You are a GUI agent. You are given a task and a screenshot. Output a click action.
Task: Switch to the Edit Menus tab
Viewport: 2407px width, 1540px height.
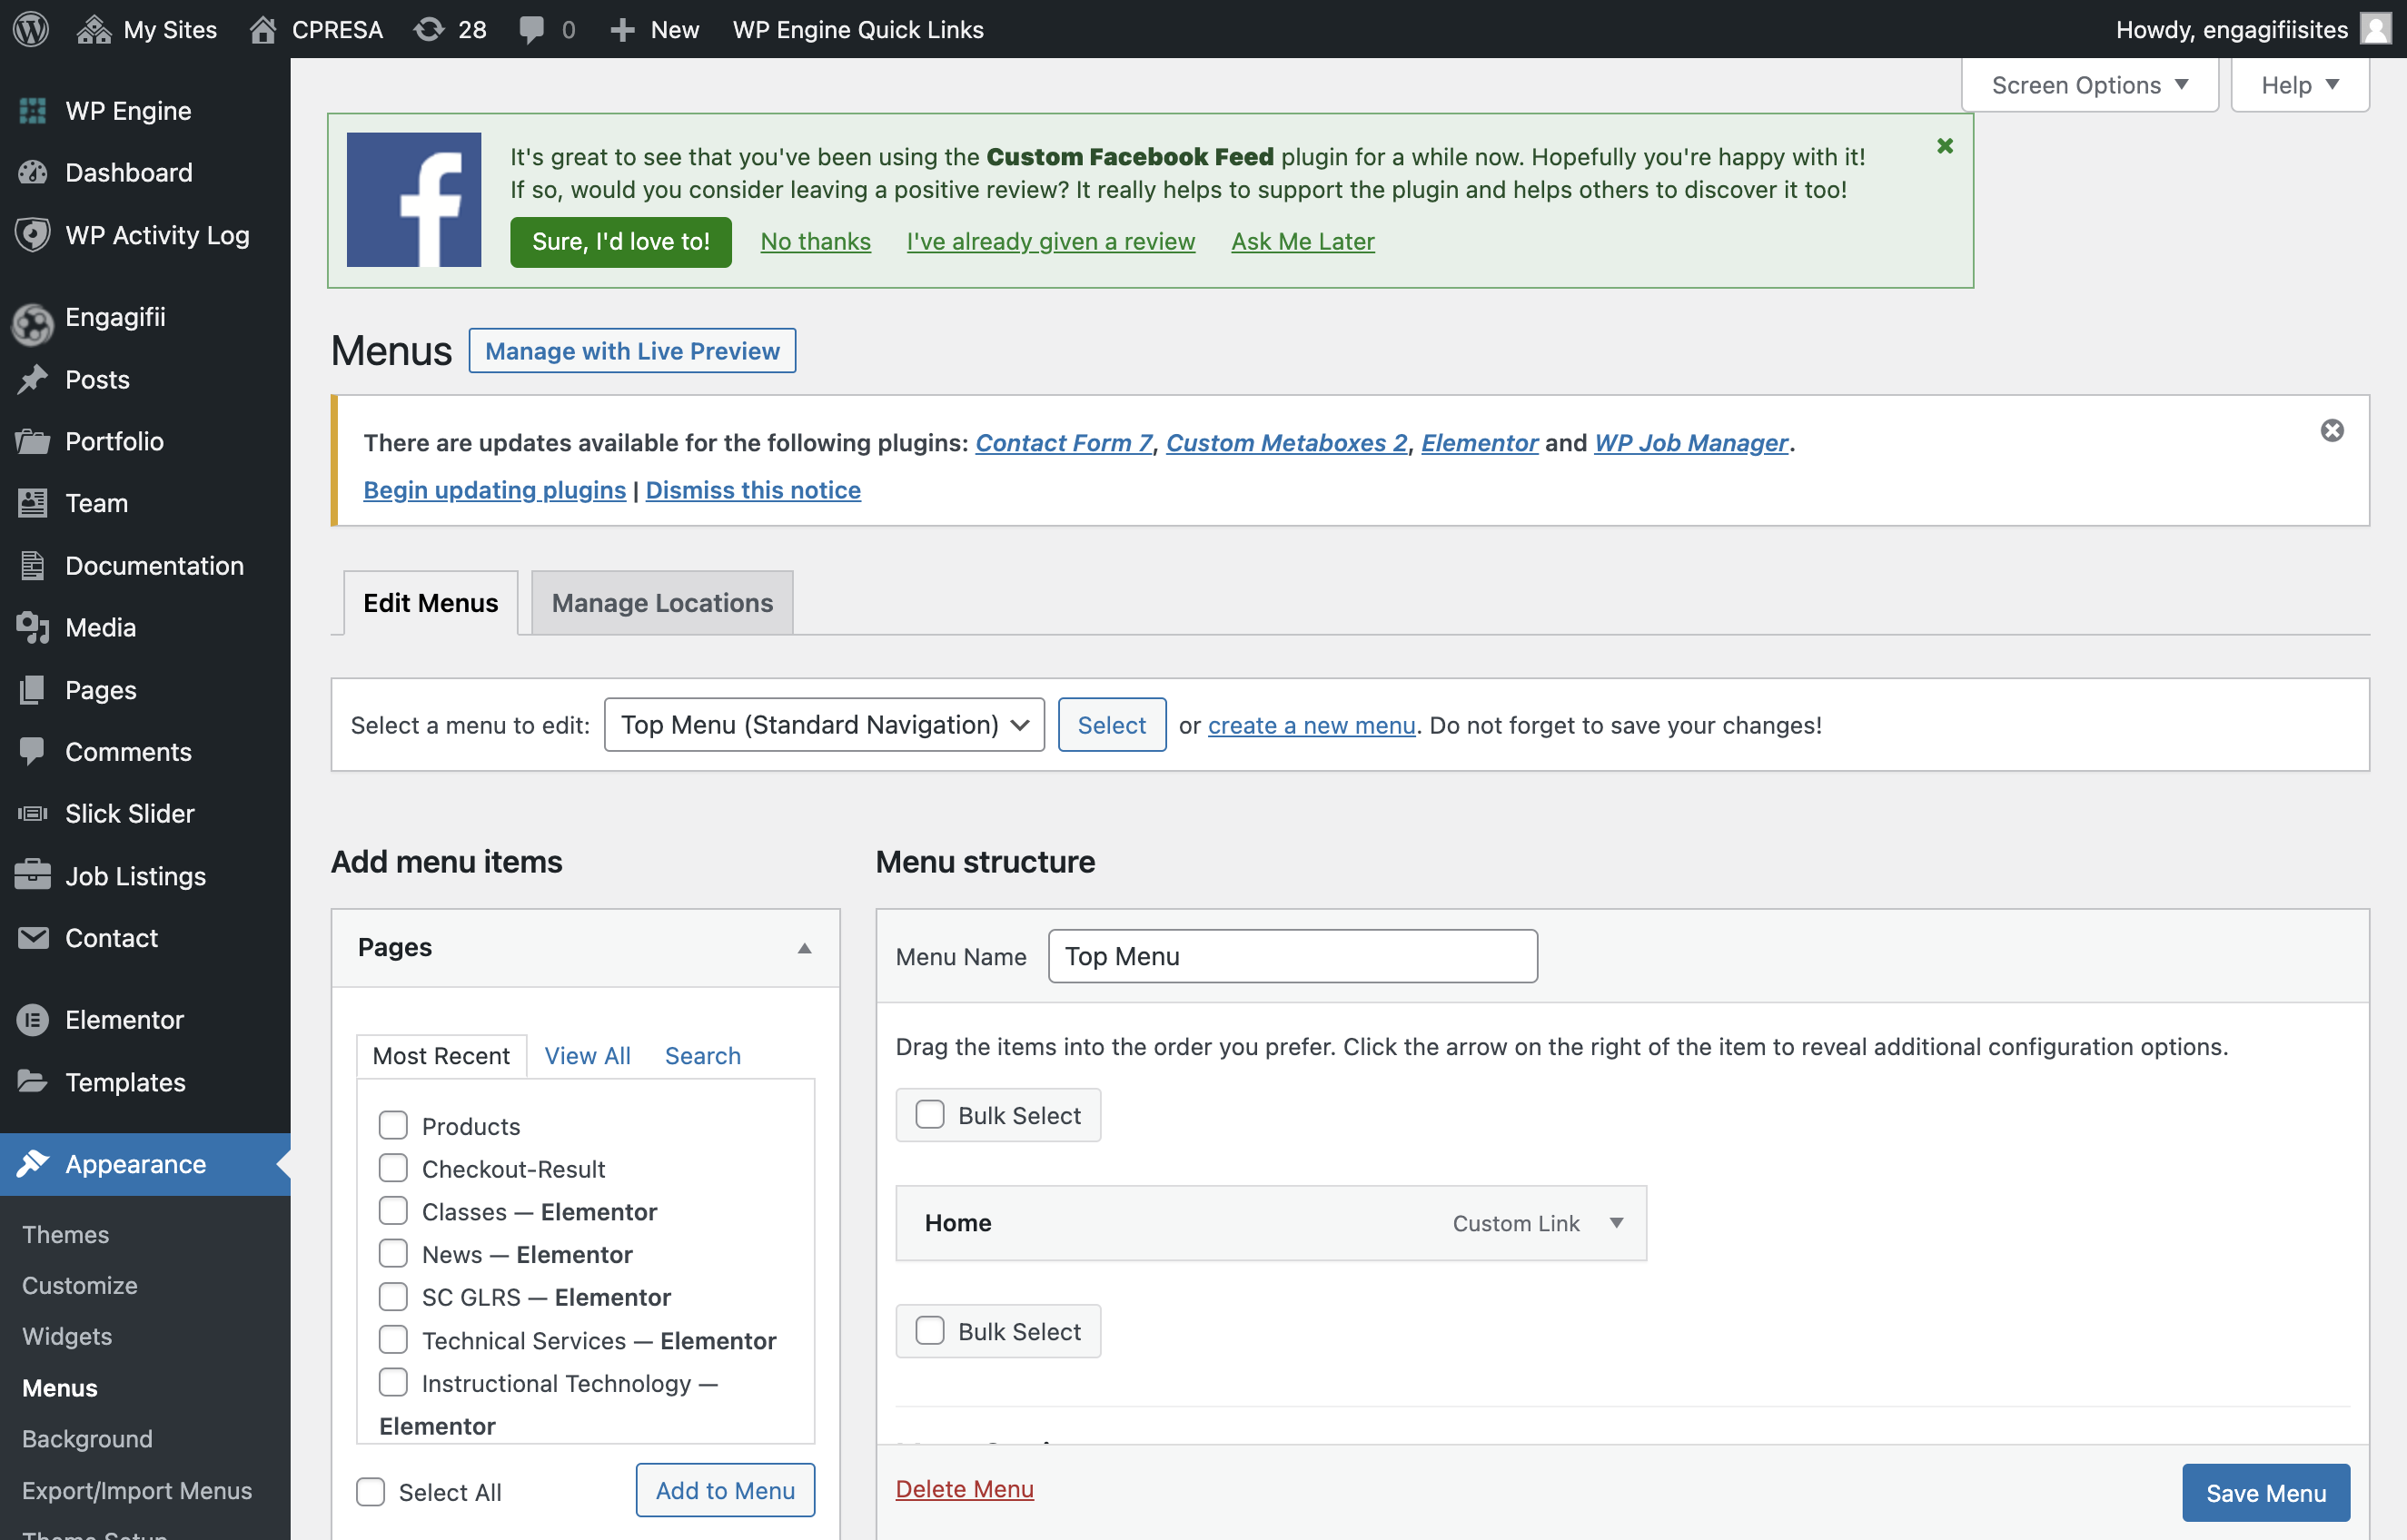(430, 602)
